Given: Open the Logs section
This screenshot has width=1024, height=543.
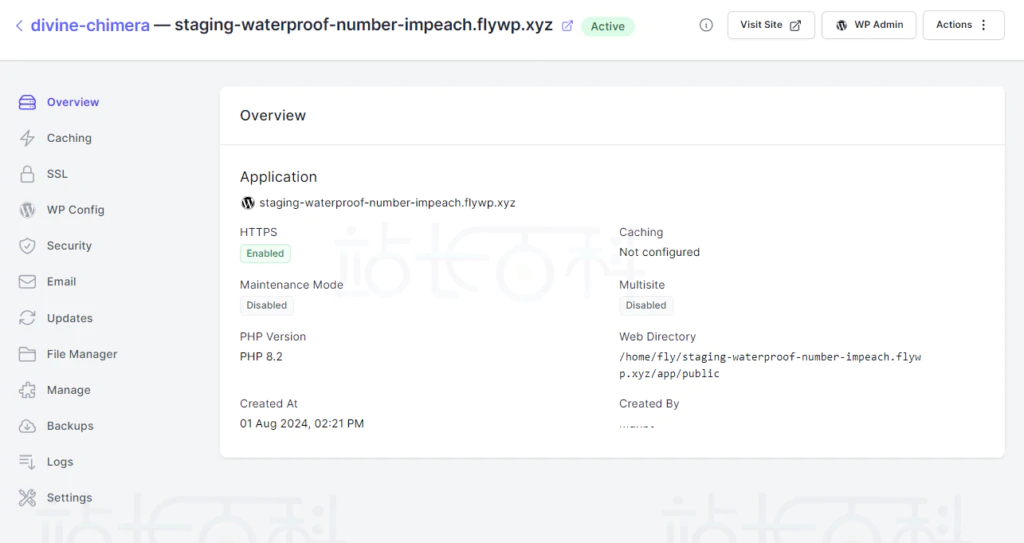Looking at the screenshot, I should (60, 462).
